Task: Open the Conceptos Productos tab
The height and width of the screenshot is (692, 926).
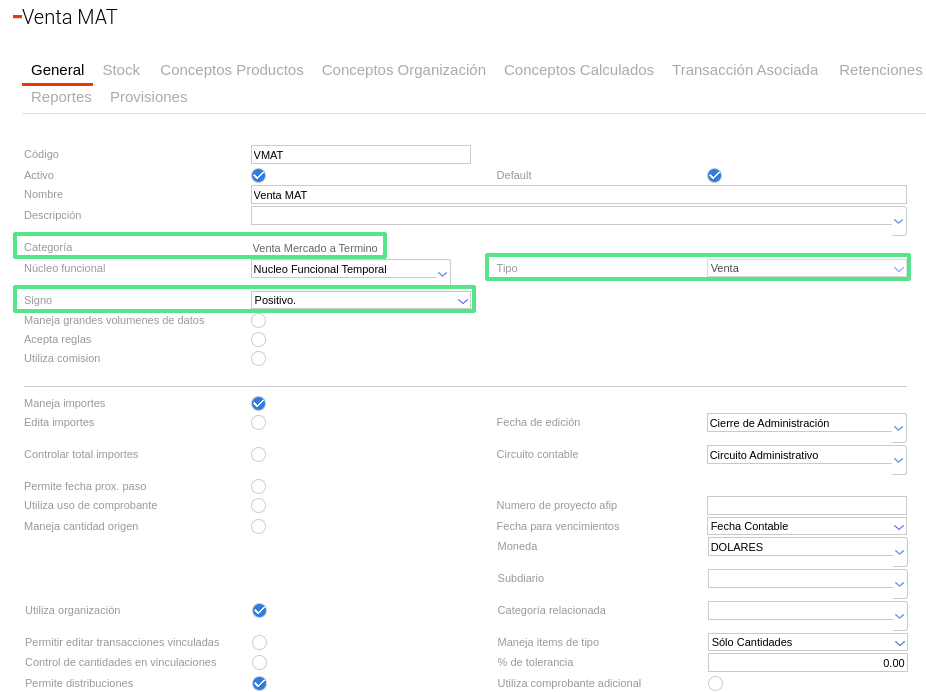Action: pos(231,70)
